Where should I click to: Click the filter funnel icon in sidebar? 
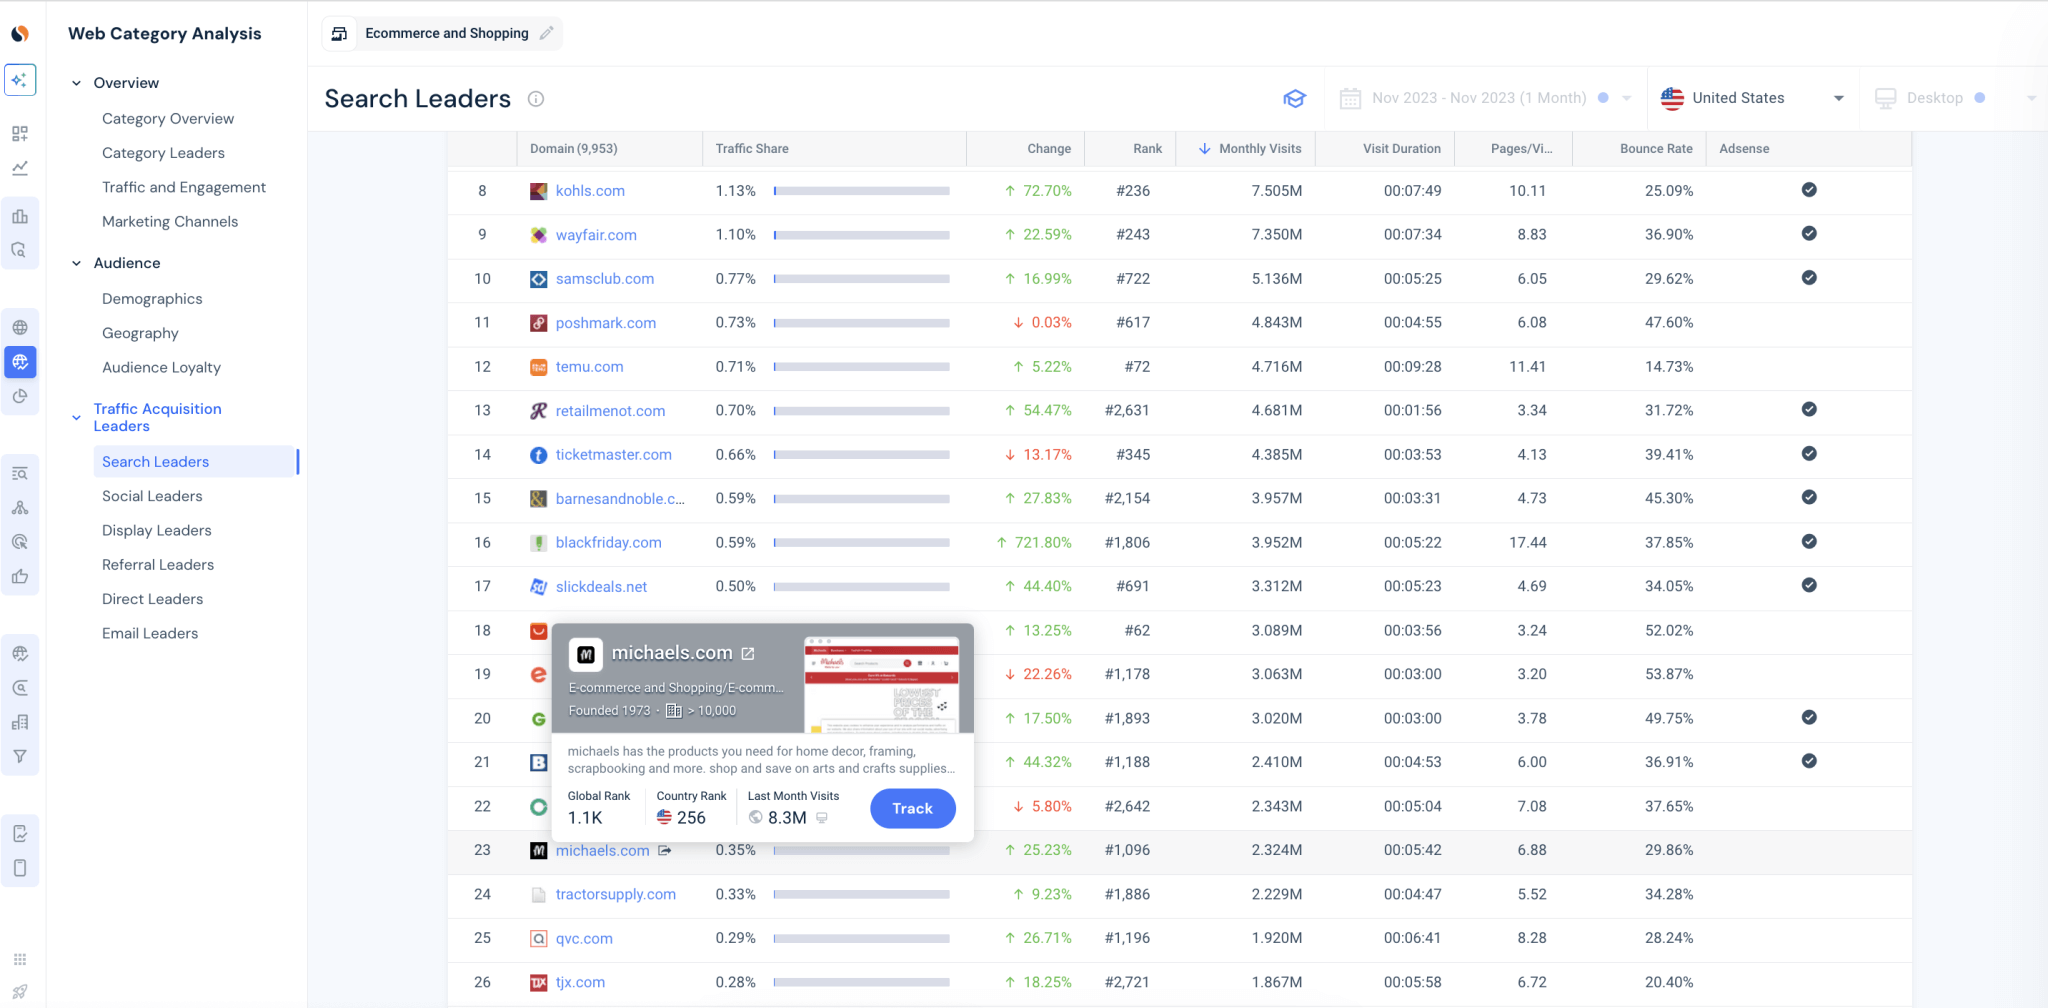(x=20, y=756)
